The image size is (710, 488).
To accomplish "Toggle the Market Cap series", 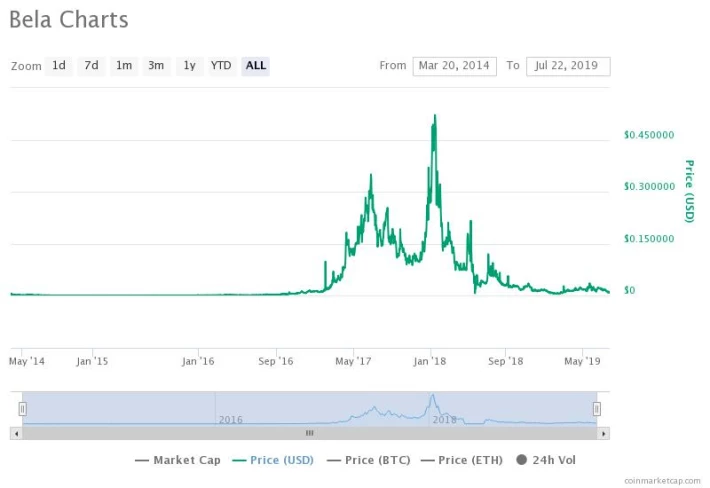I will (178, 460).
